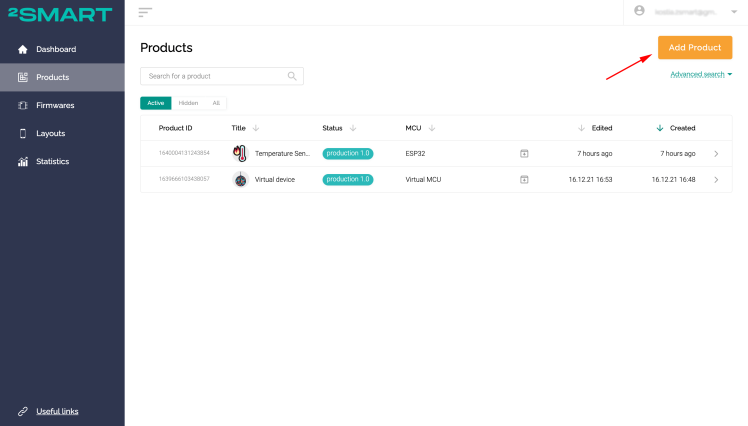The height and width of the screenshot is (426, 748).
Task: Click the Temperature Sensor product thermometer icon
Action: pos(240,153)
